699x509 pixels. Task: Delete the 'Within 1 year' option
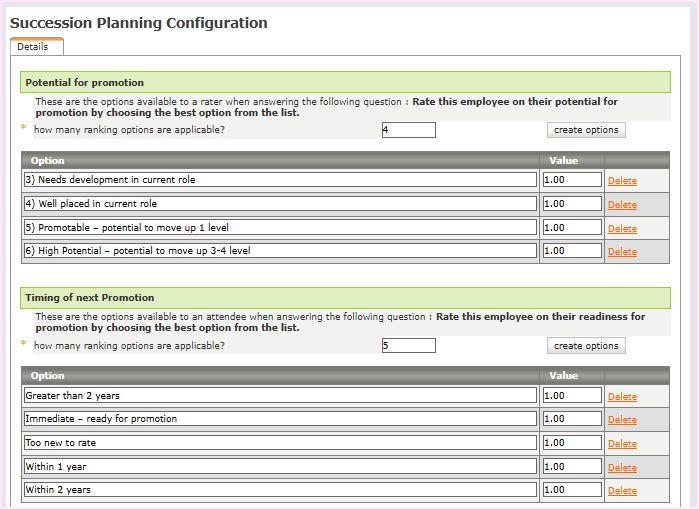622,468
